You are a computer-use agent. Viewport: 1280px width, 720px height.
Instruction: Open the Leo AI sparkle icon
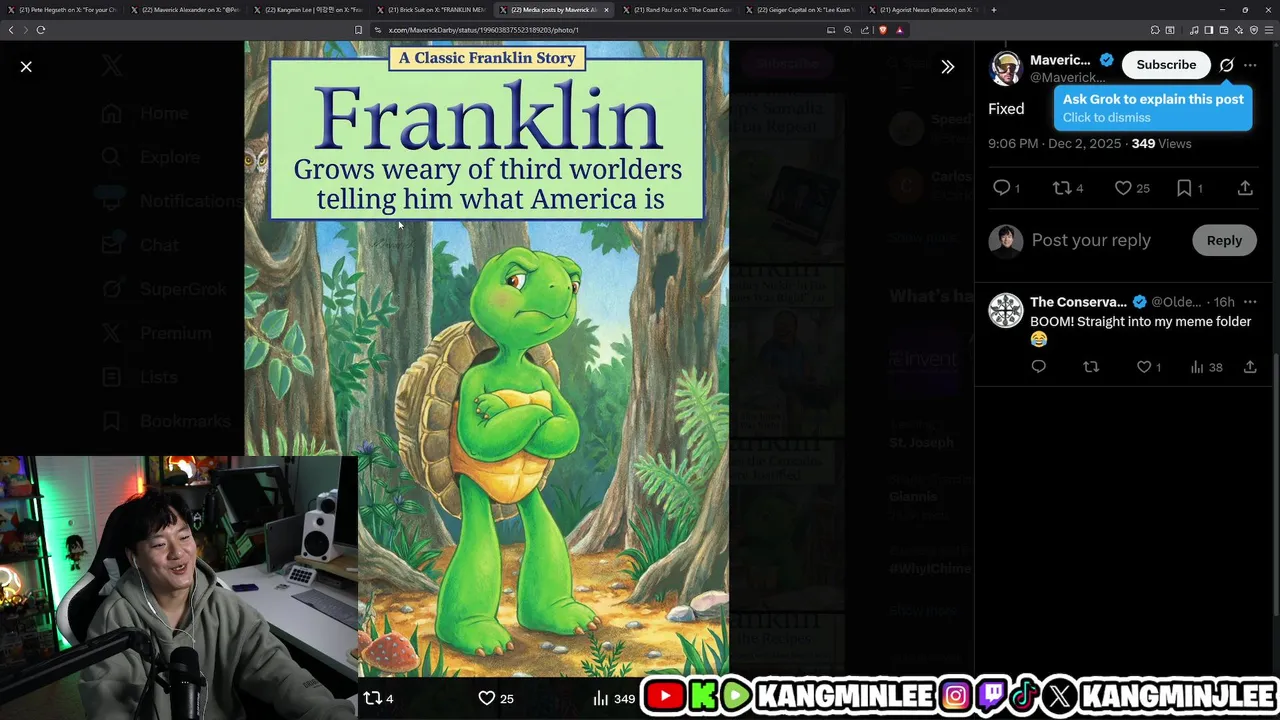point(1239,30)
